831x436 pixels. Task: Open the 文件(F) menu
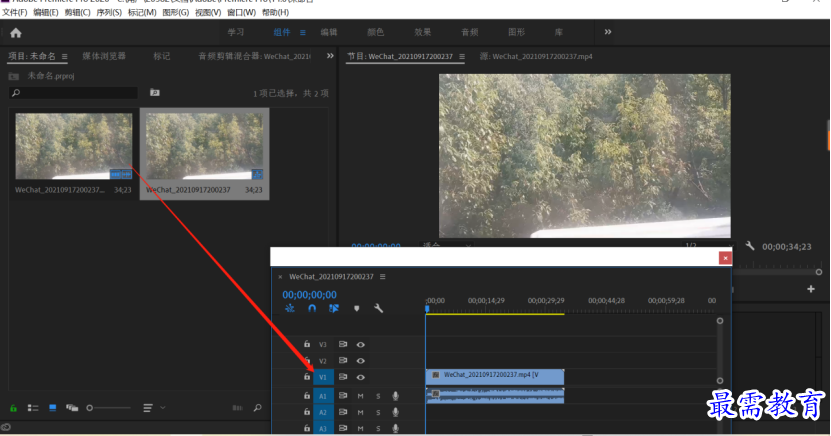pos(15,12)
